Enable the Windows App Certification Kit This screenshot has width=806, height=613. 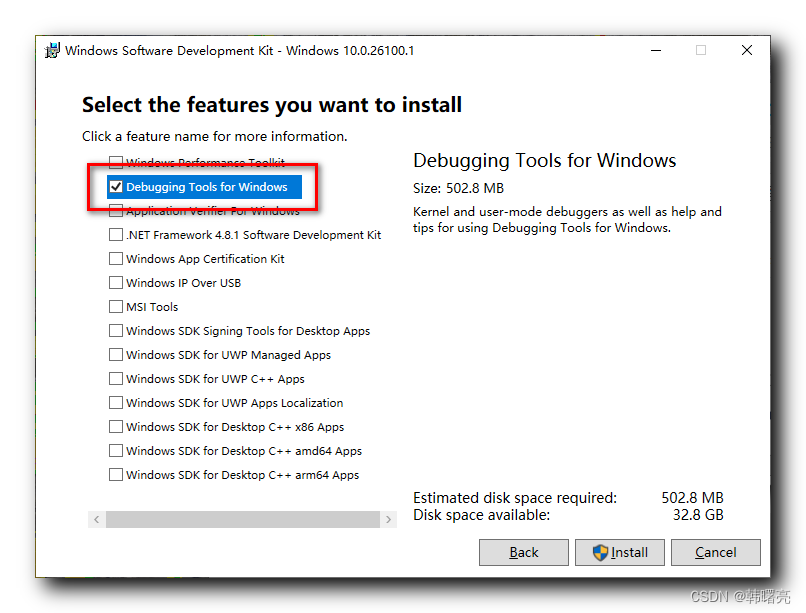[116, 259]
